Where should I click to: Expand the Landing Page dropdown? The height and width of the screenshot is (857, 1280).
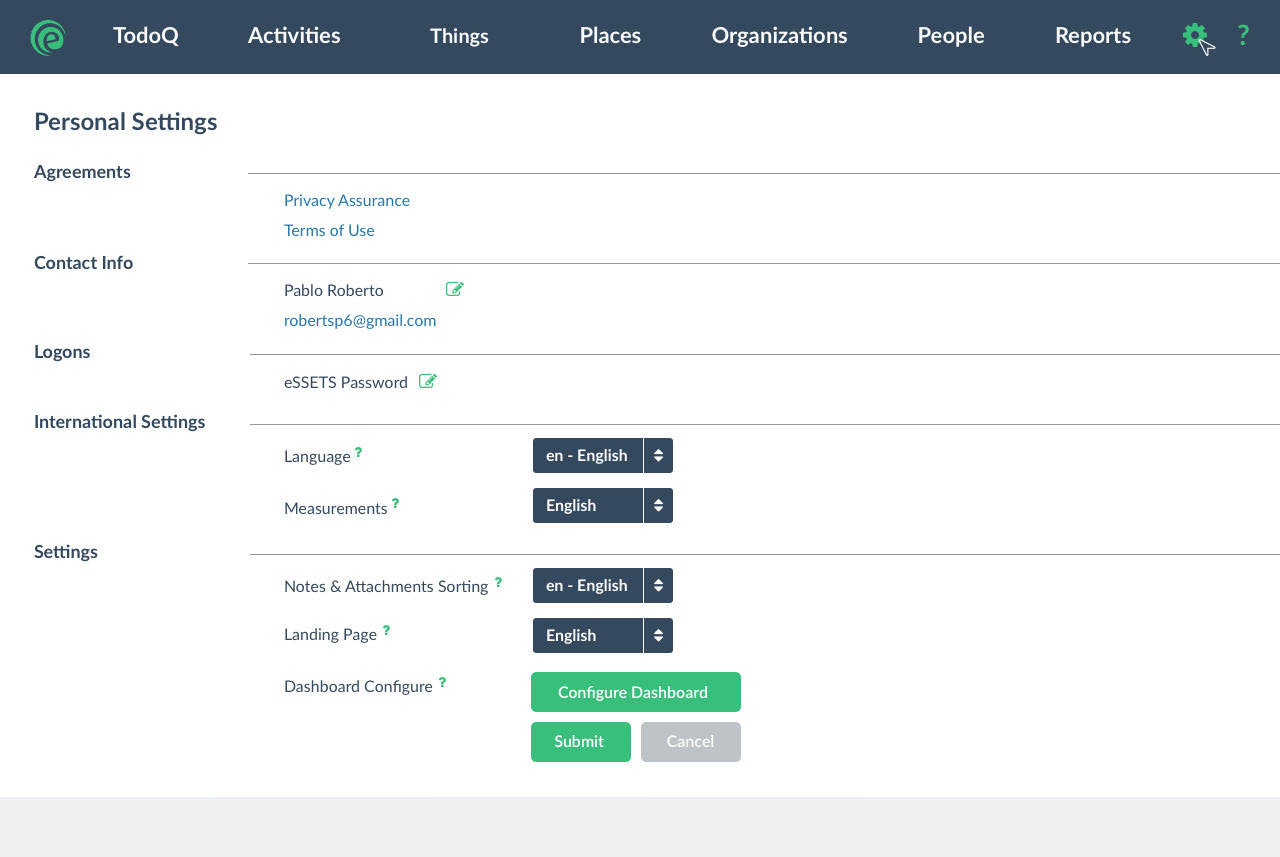tap(602, 635)
